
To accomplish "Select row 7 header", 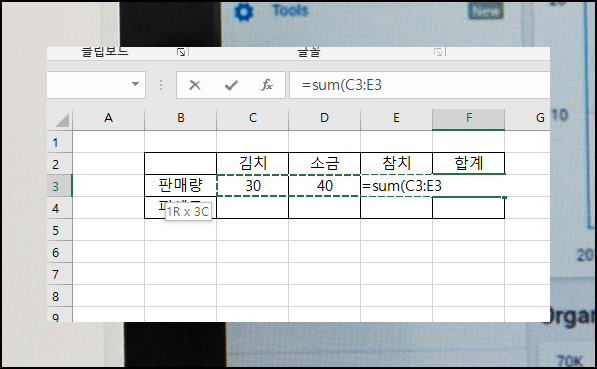I will point(59,274).
